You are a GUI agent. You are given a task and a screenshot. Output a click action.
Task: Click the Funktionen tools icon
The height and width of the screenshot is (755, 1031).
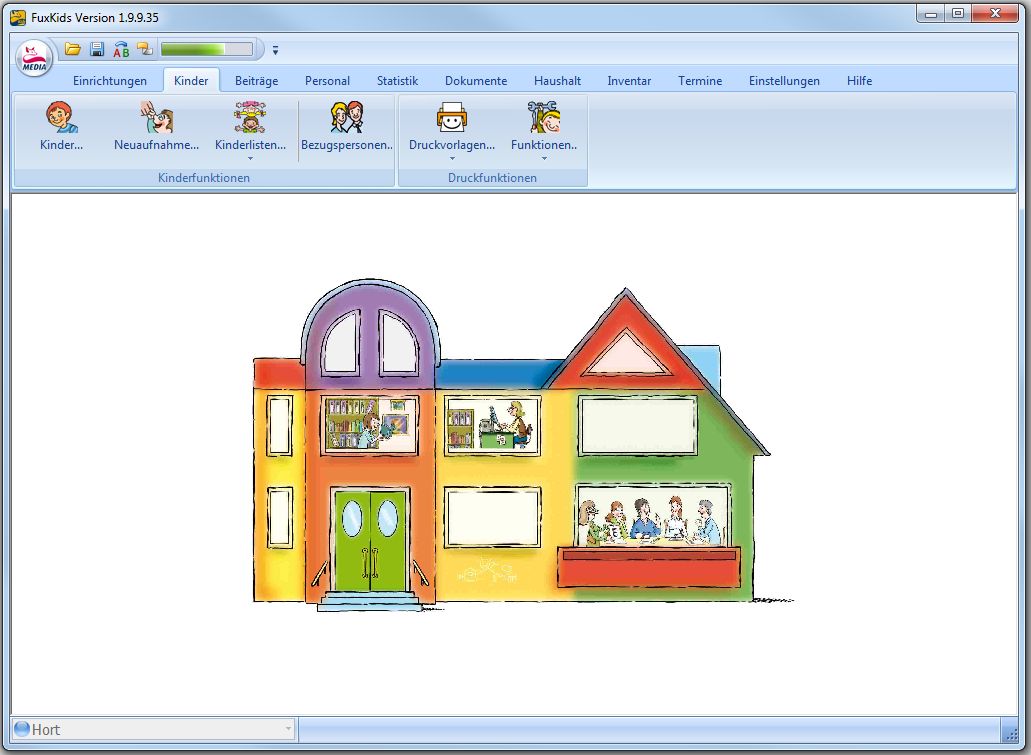(x=544, y=117)
